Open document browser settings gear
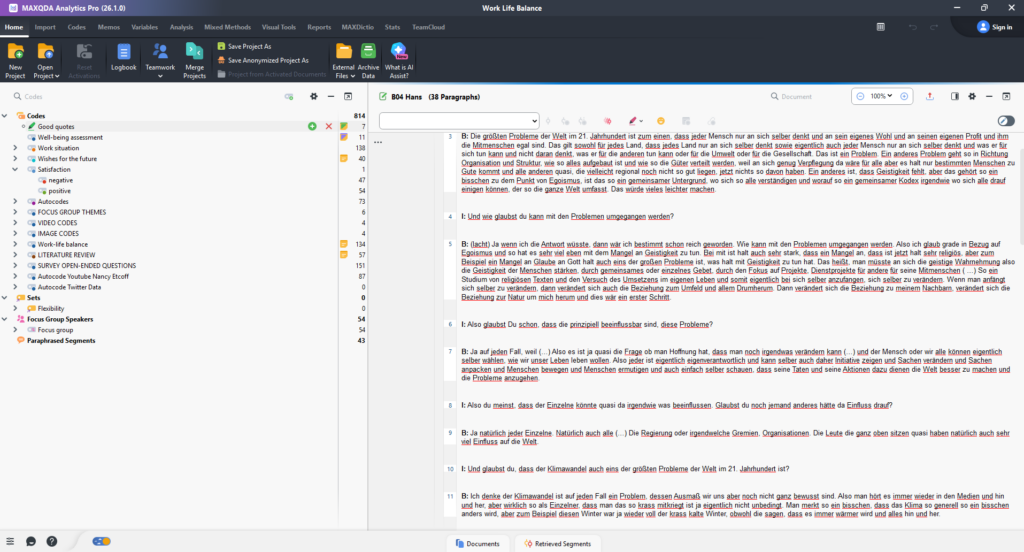 pyautogui.click(x=972, y=96)
